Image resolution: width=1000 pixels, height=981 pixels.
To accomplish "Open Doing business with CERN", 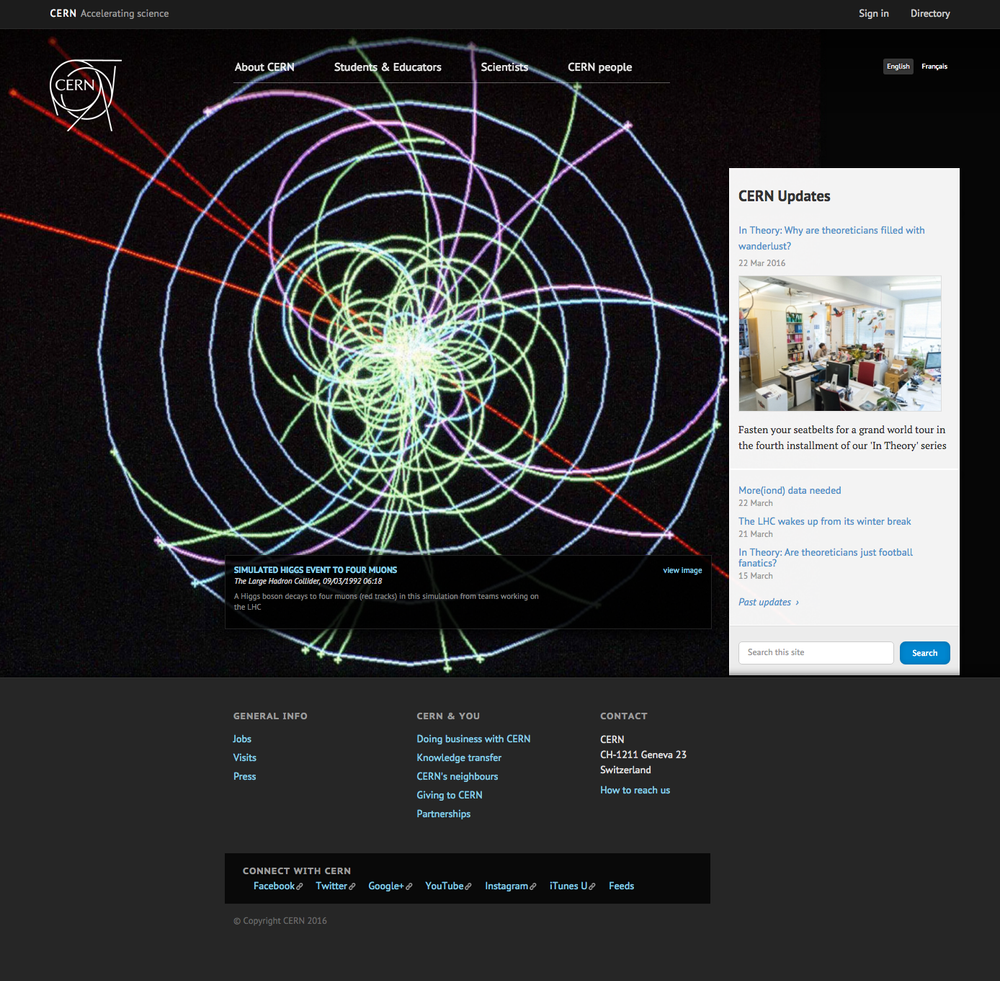I will tap(473, 739).
